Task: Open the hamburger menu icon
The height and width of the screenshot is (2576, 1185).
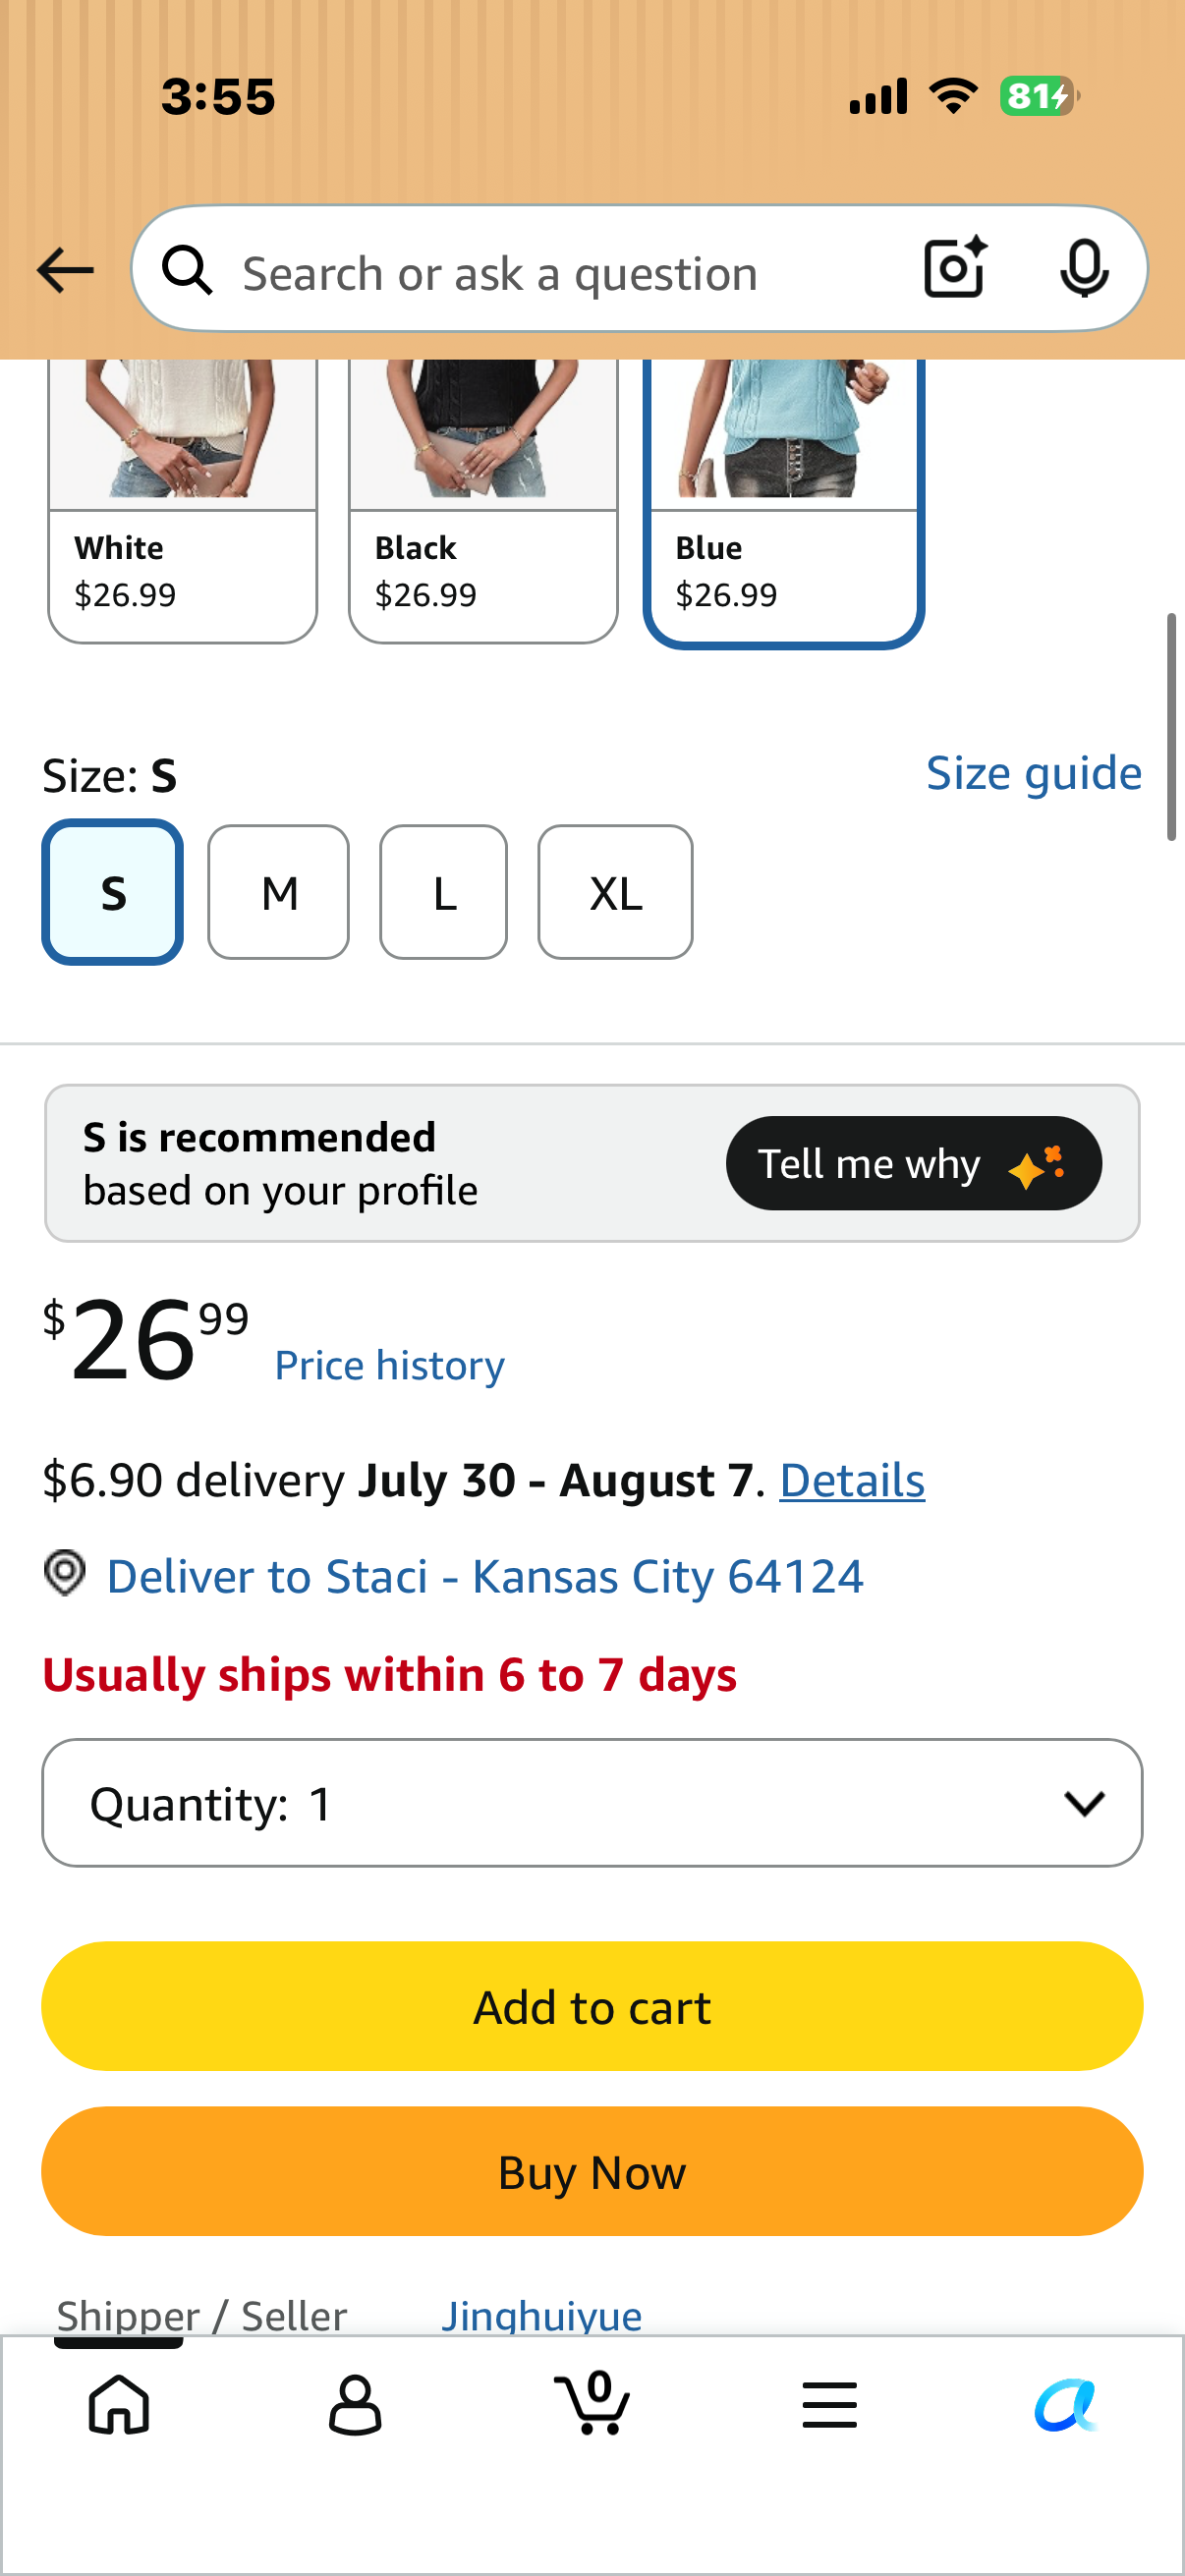Action: coord(829,2404)
